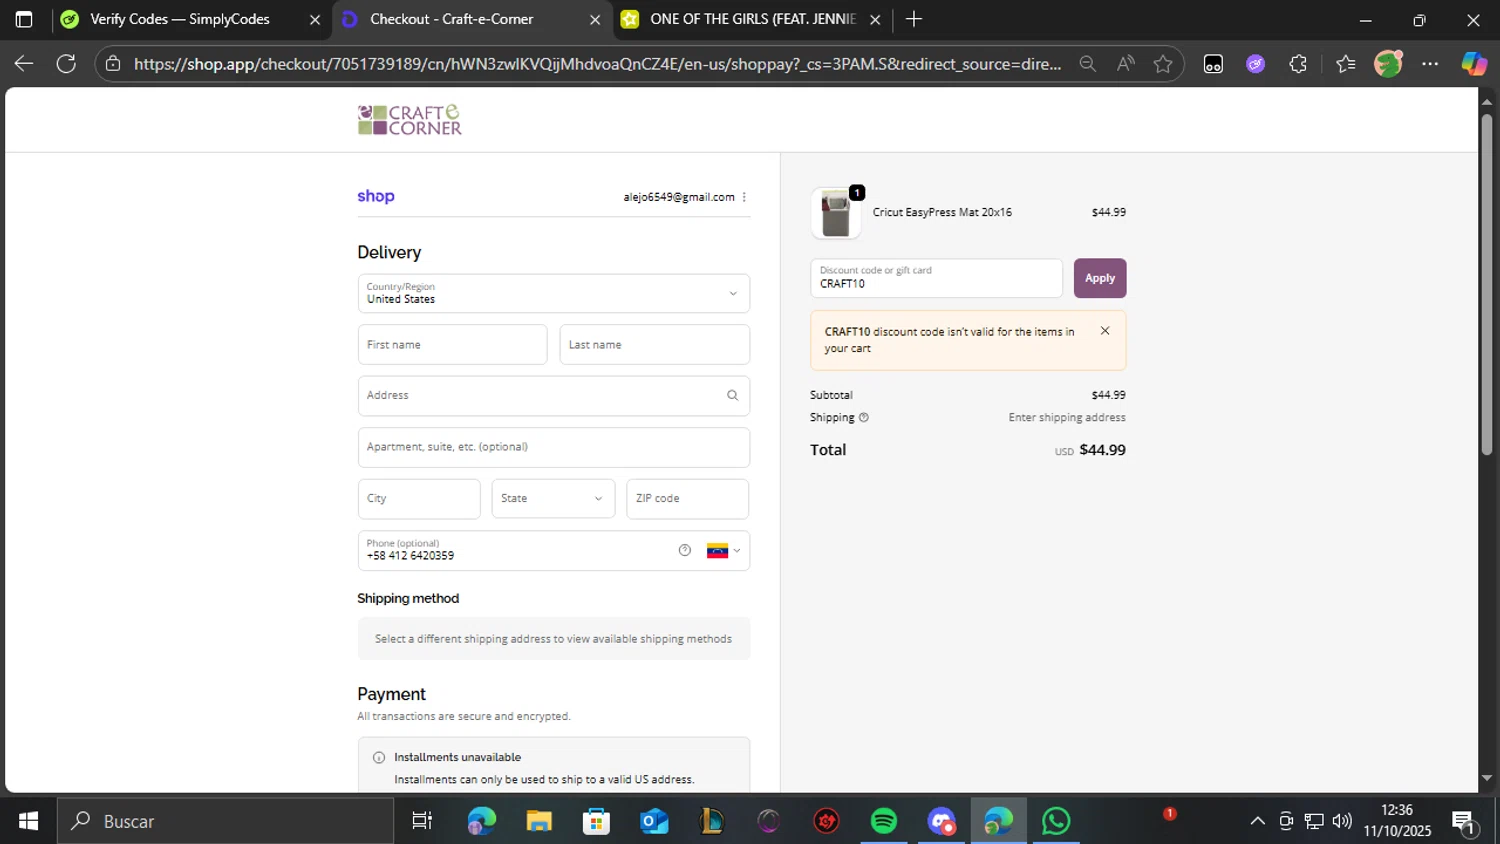Click the Address field
The image size is (1500, 844).
pyautogui.click(x=554, y=396)
